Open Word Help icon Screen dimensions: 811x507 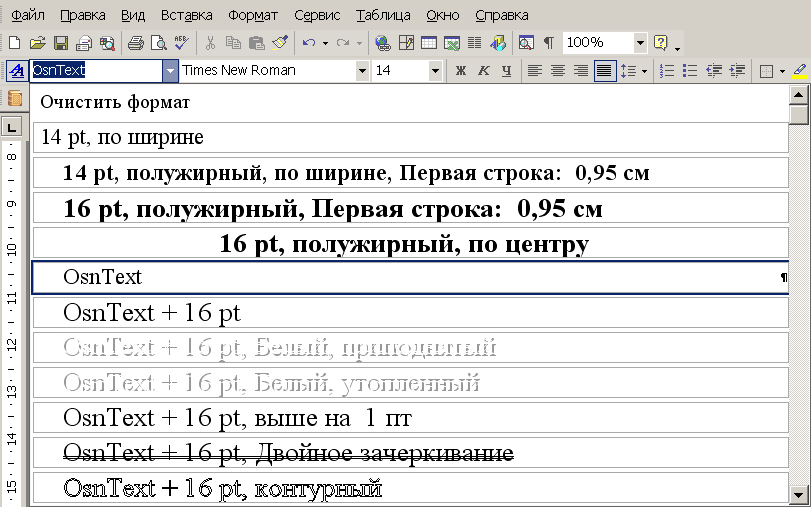coord(660,43)
